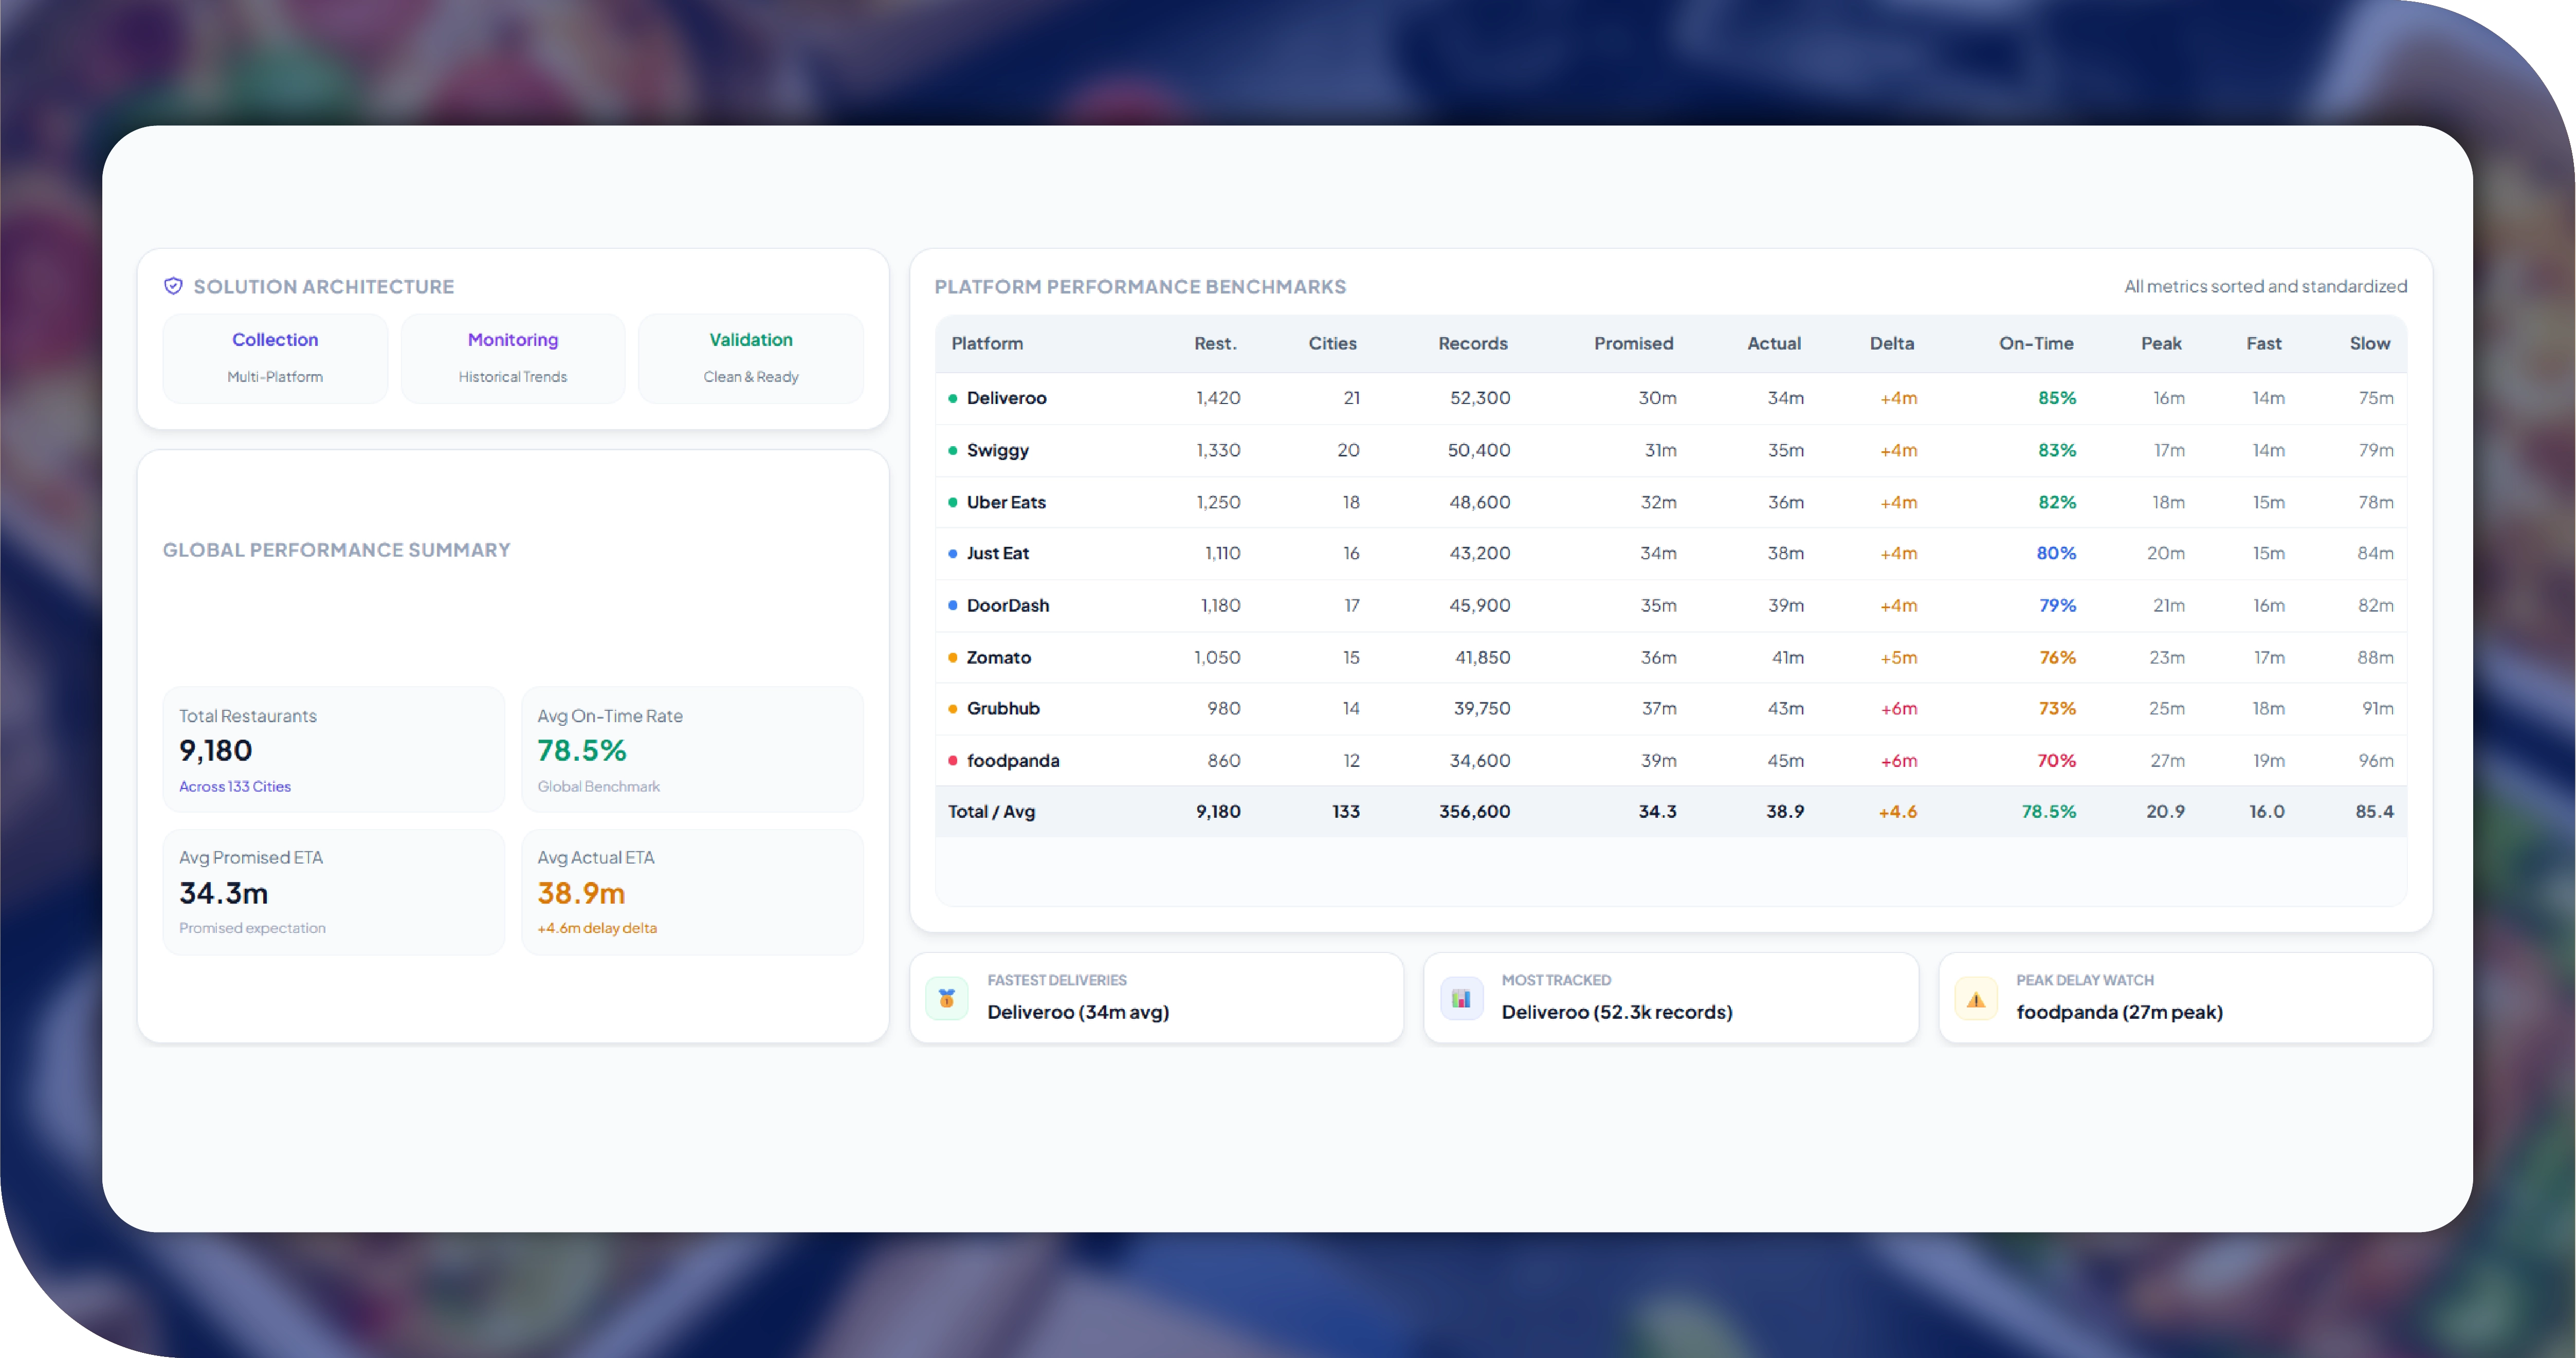Click the Zomato platform name
The width and height of the screenshot is (2576, 1358).
click(998, 657)
